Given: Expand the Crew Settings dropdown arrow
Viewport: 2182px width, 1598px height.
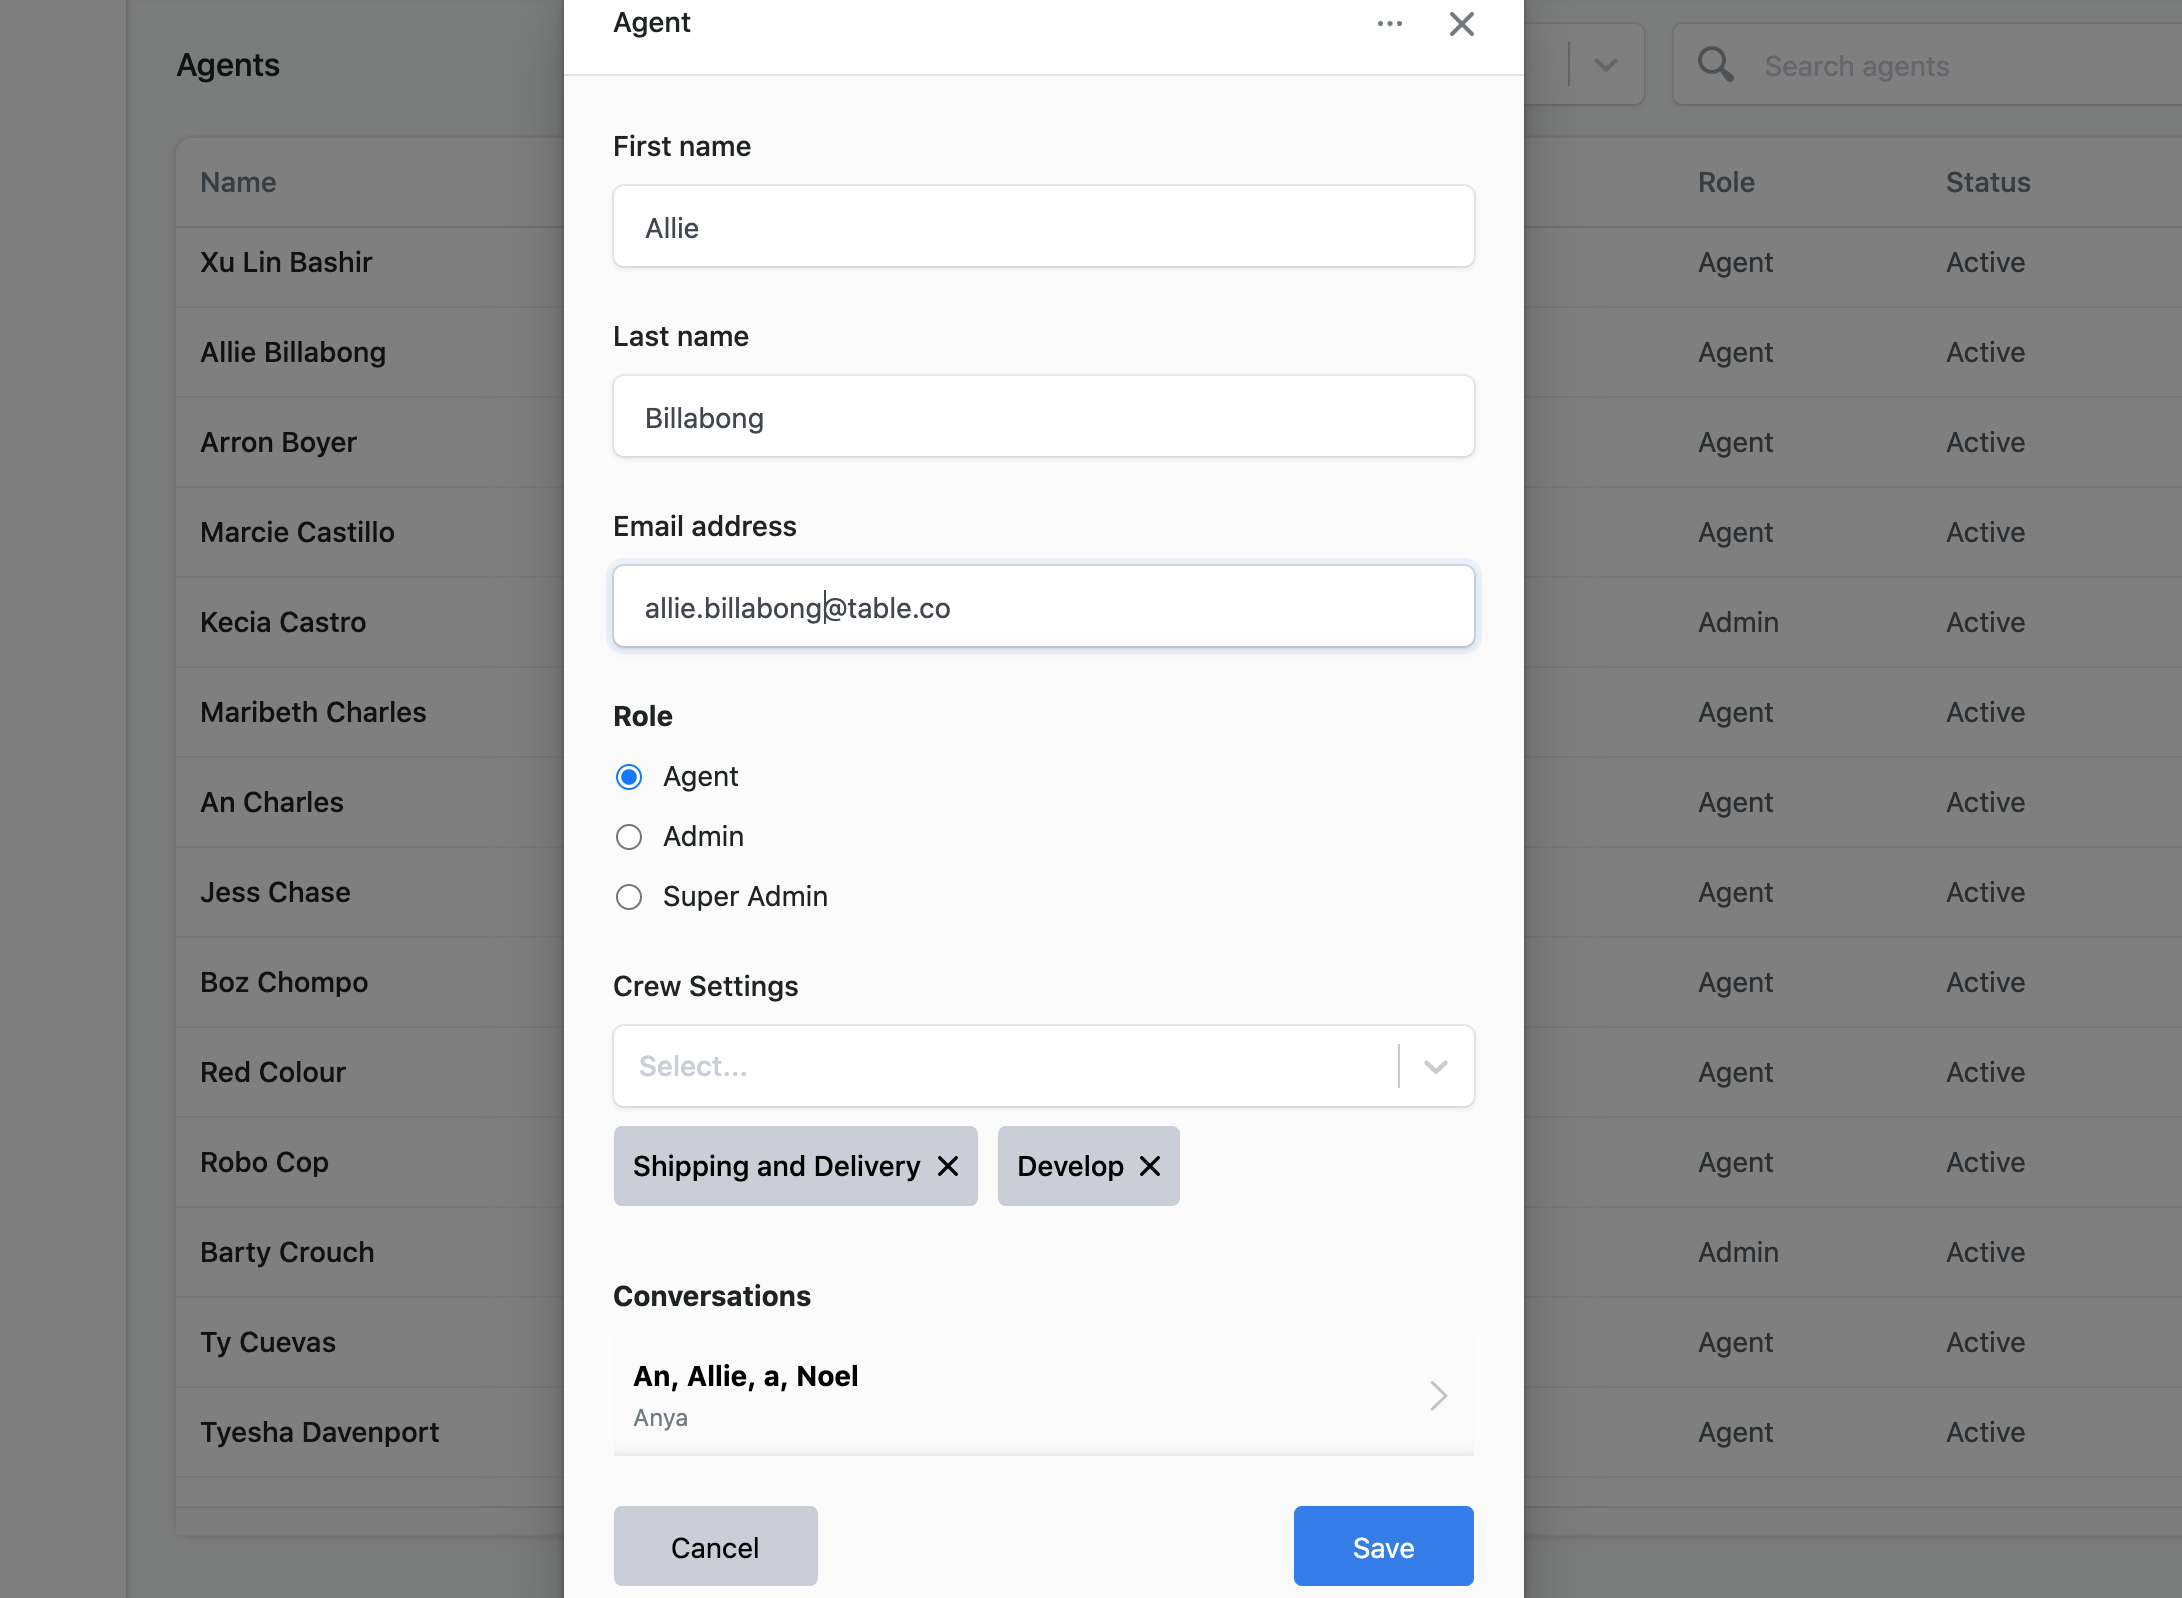Looking at the screenshot, I should tap(1435, 1066).
